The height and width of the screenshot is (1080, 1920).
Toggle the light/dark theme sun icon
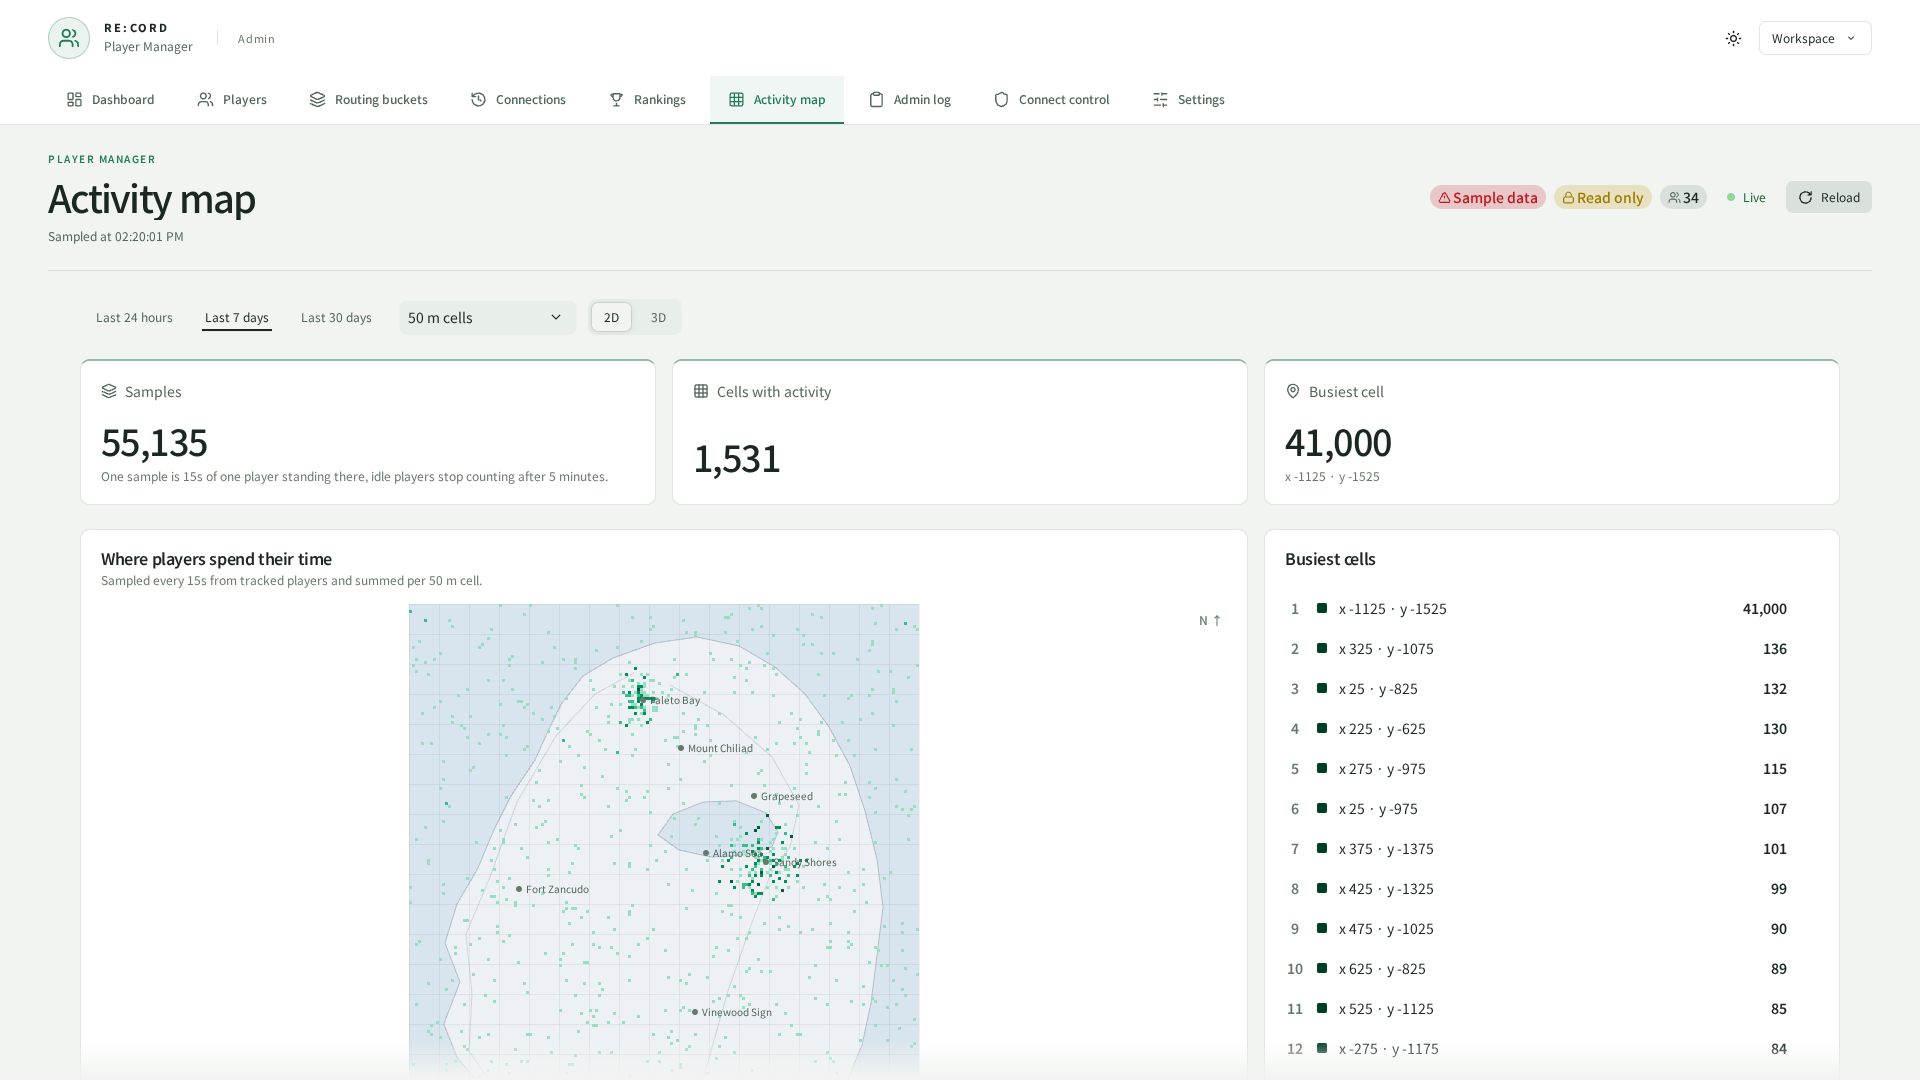coord(1733,39)
